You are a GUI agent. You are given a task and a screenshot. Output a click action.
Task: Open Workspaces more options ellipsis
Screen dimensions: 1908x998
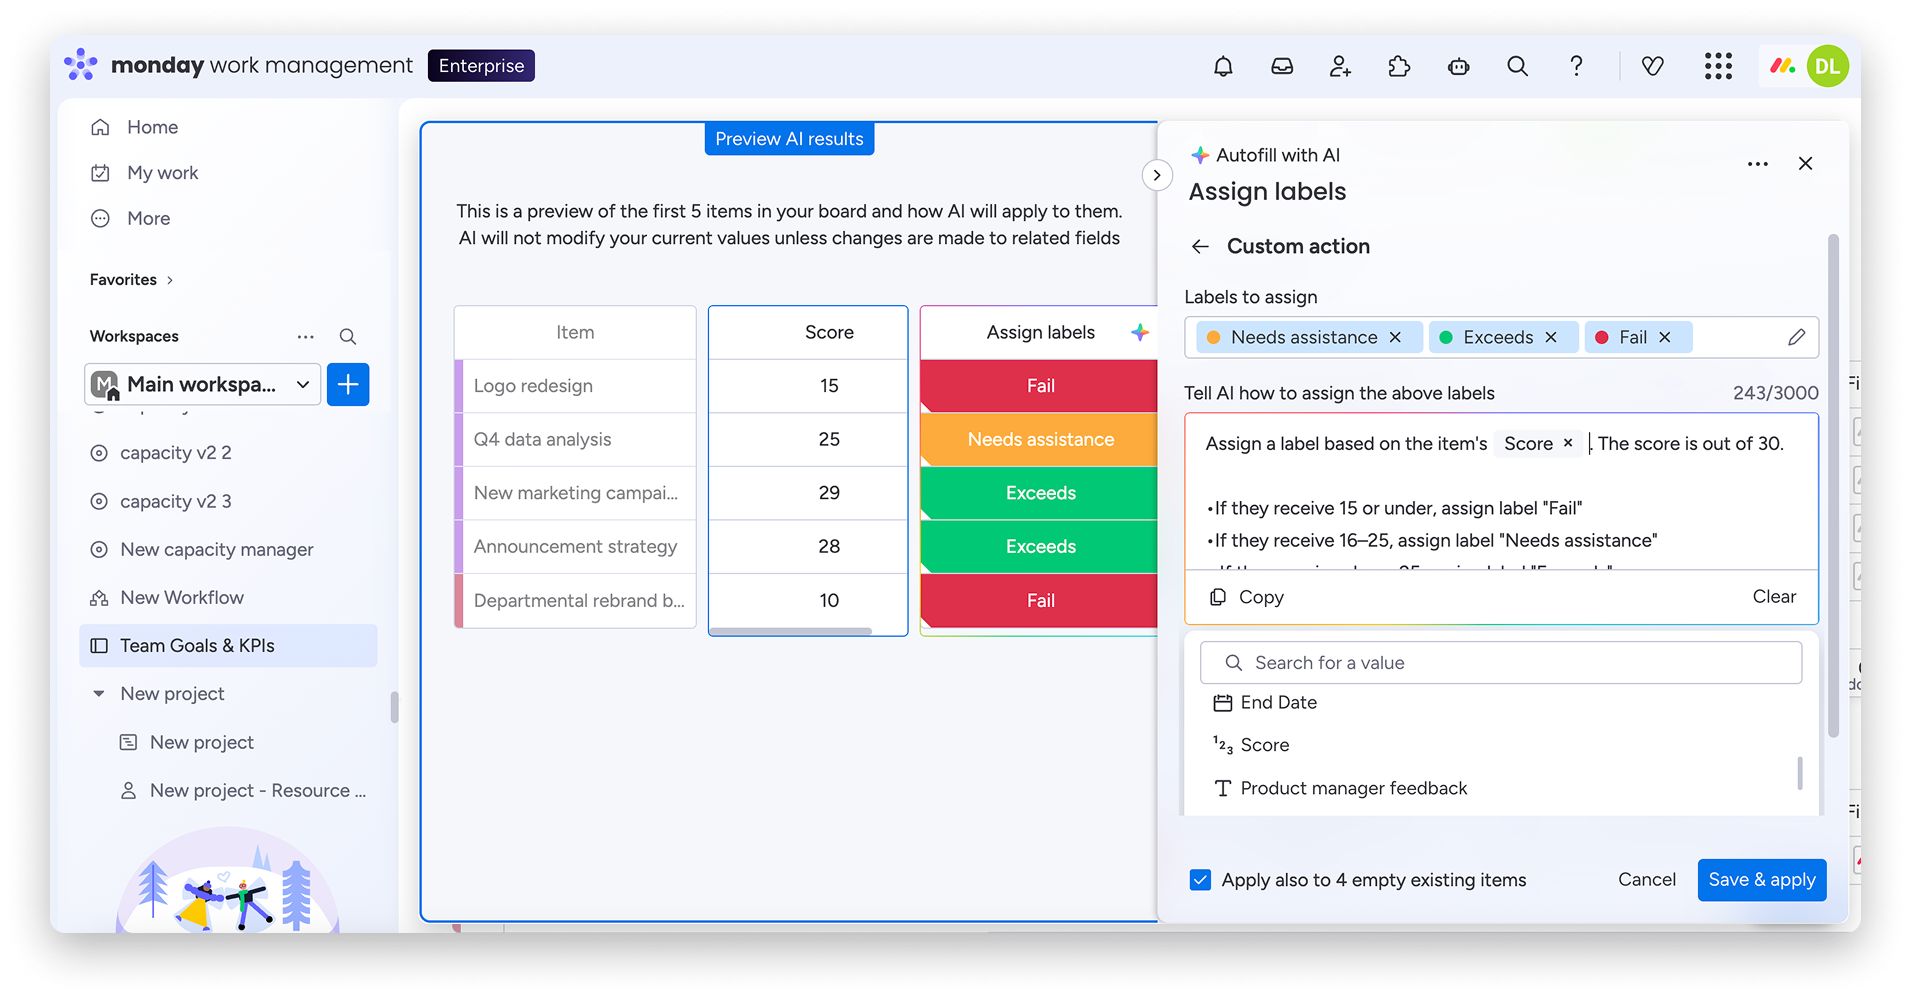305,336
